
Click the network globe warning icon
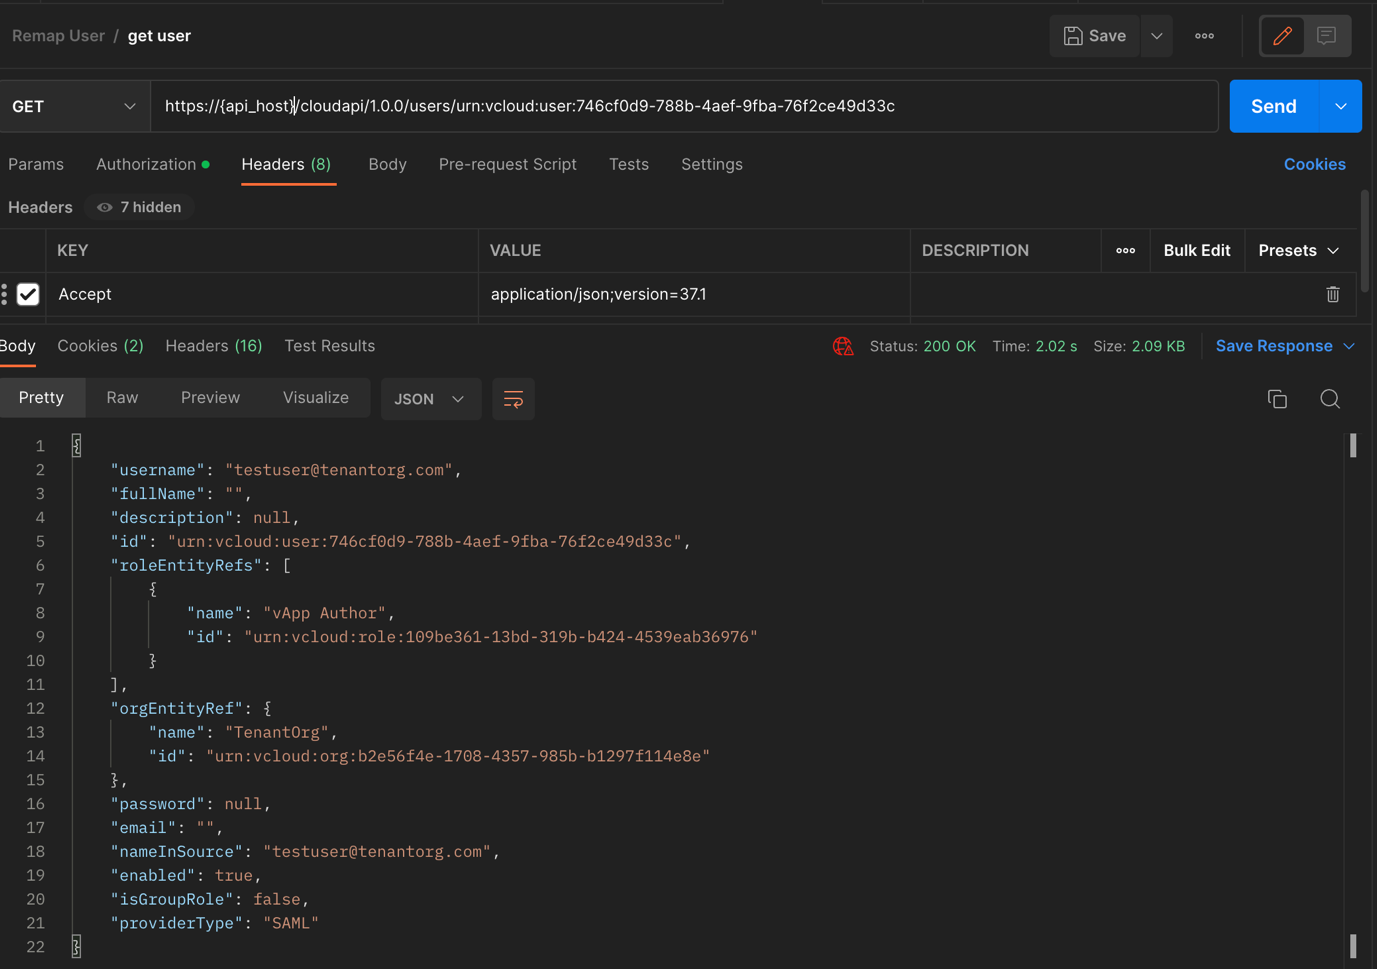(843, 346)
